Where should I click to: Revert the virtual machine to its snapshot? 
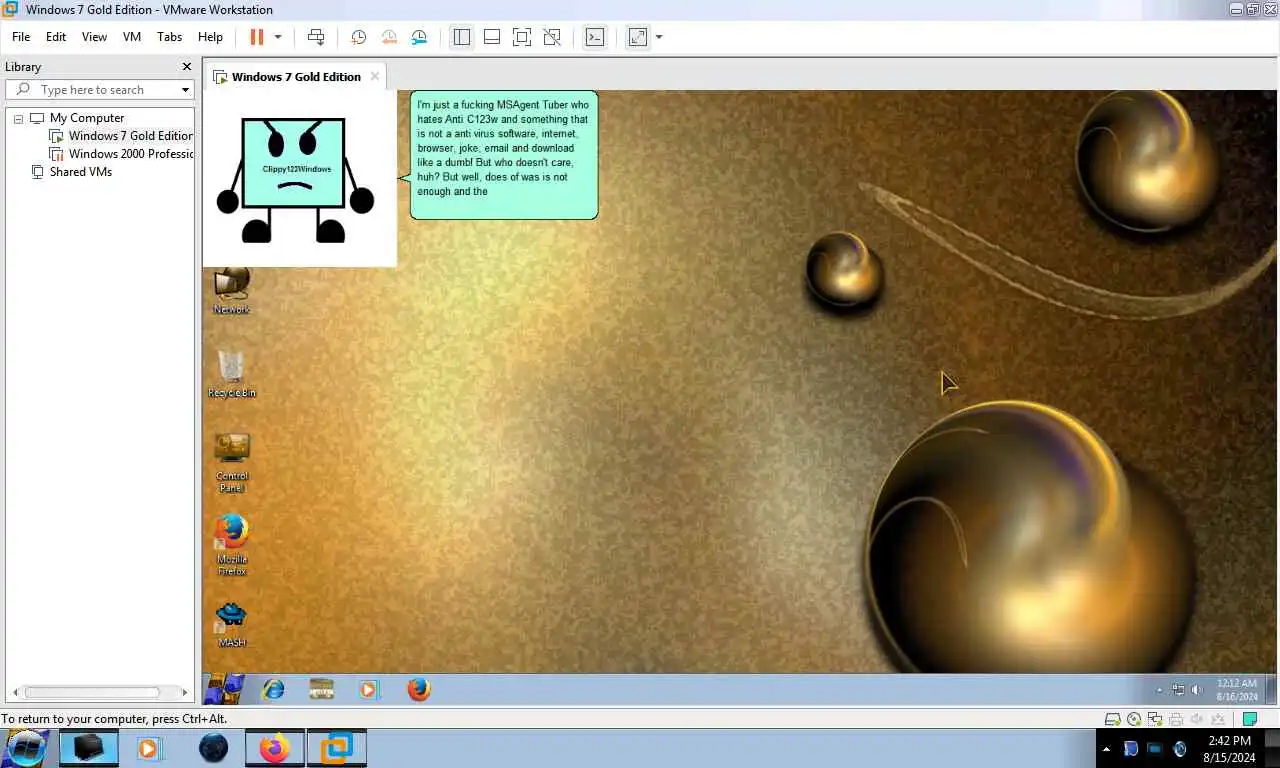click(x=389, y=37)
